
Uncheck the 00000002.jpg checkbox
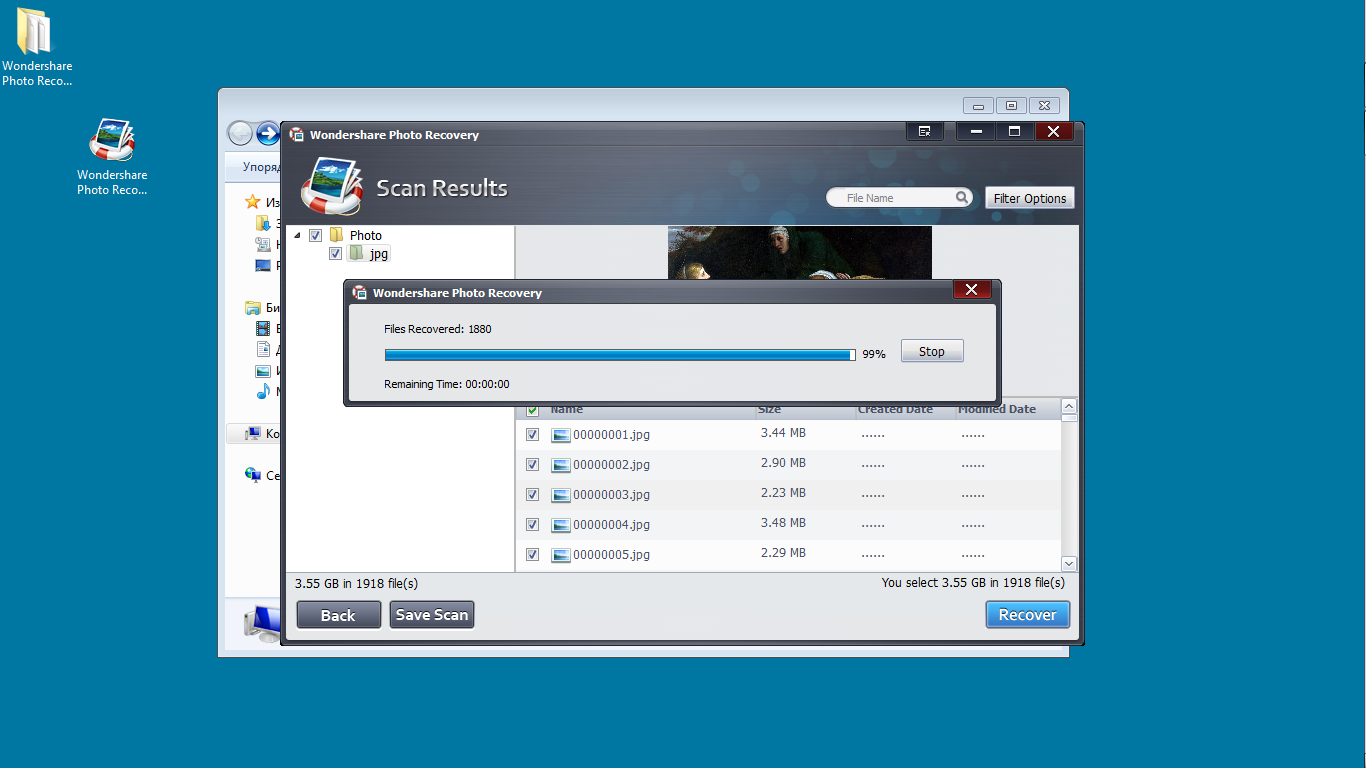532,465
